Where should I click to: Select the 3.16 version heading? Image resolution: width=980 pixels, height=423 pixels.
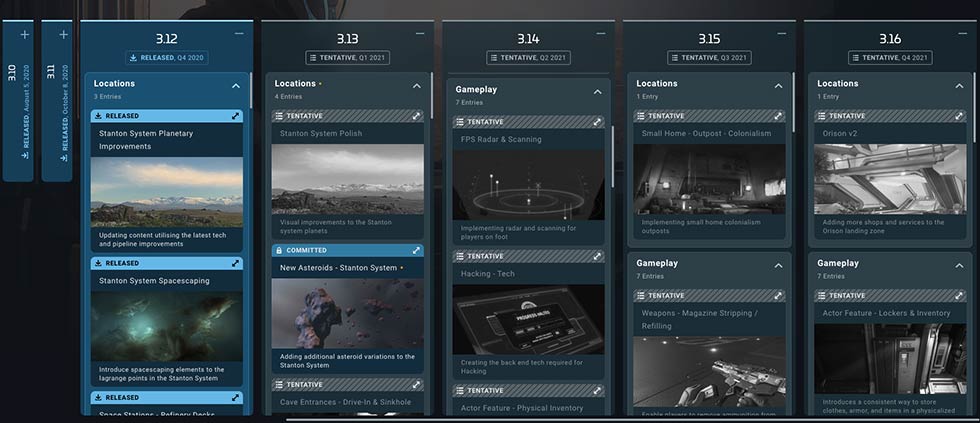890,39
